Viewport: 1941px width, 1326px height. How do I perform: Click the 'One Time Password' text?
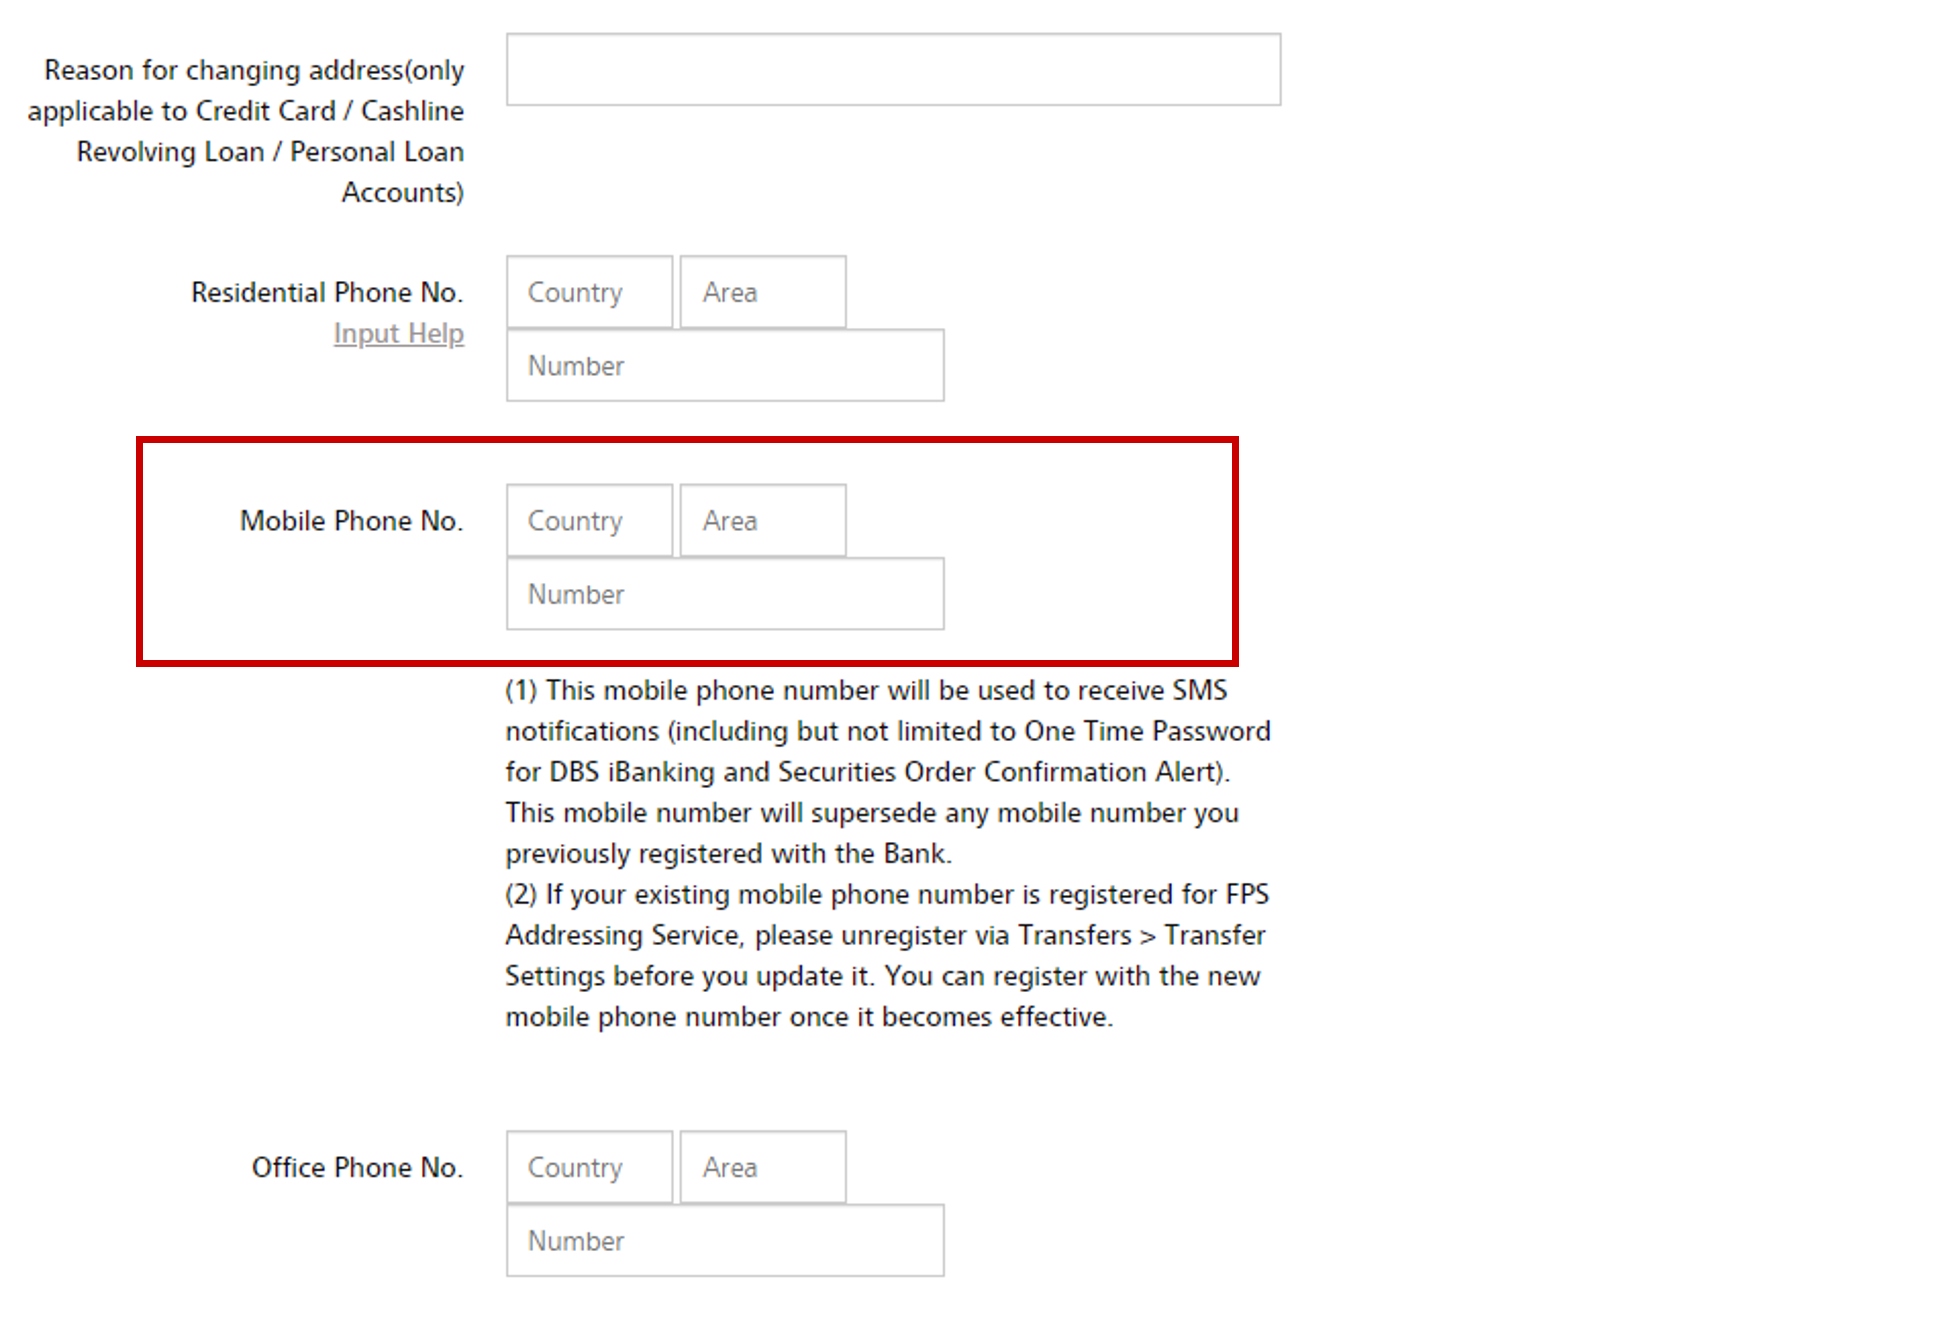[x=1146, y=731]
